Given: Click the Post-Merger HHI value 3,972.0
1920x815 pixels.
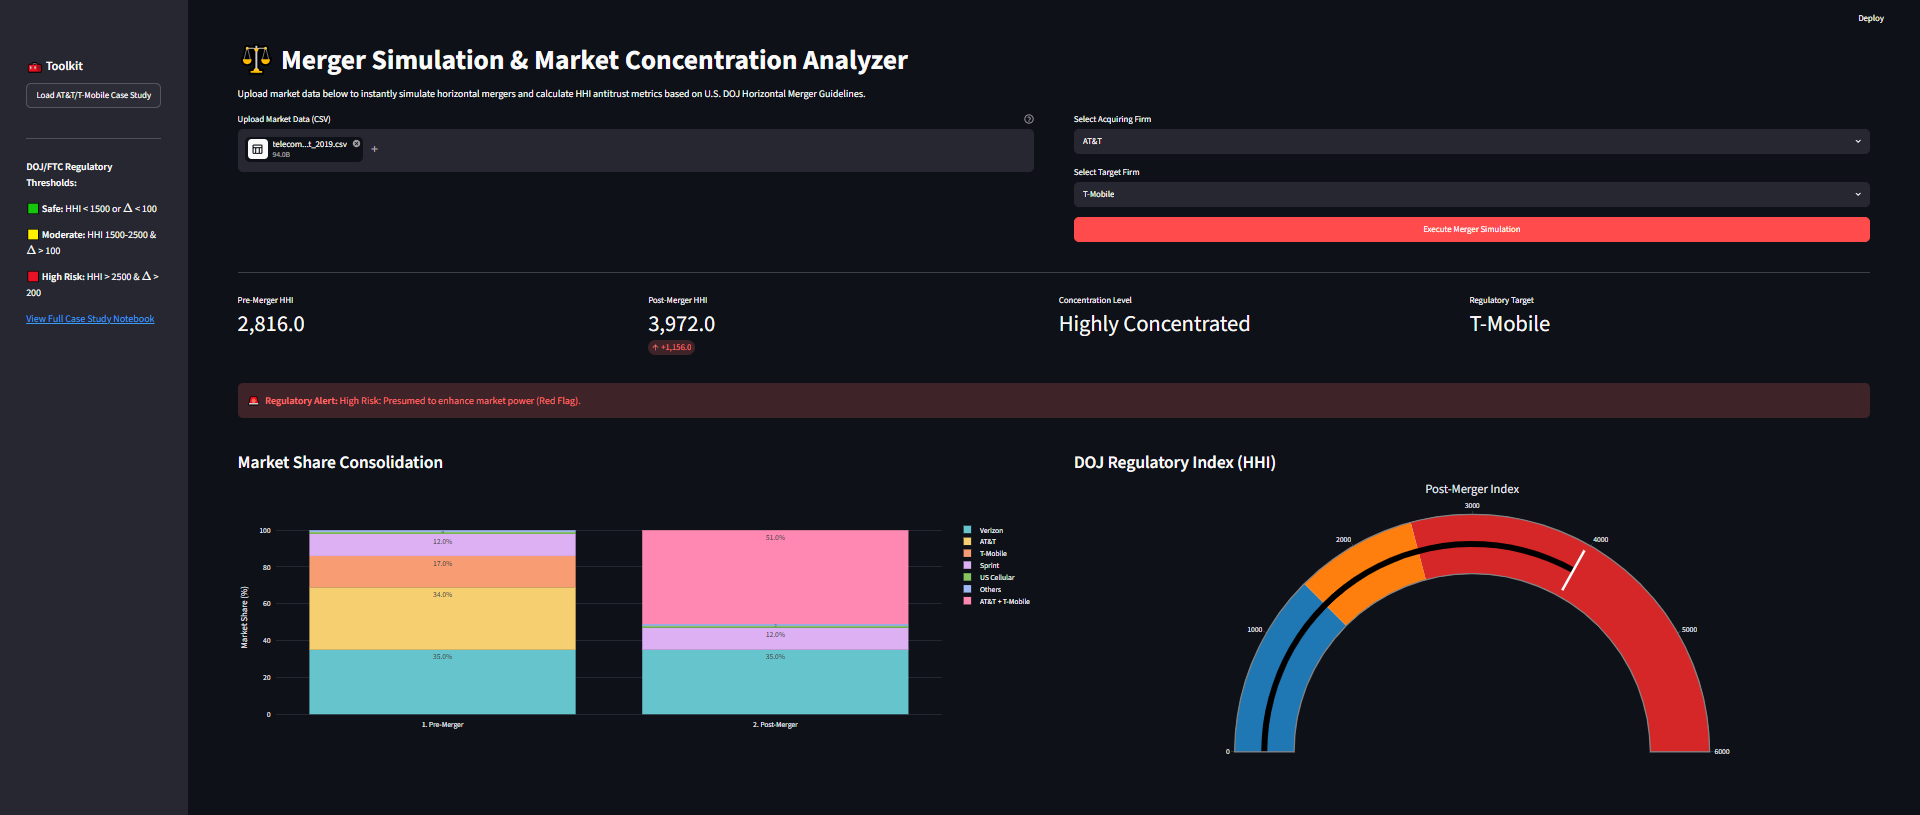Looking at the screenshot, I should point(682,324).
